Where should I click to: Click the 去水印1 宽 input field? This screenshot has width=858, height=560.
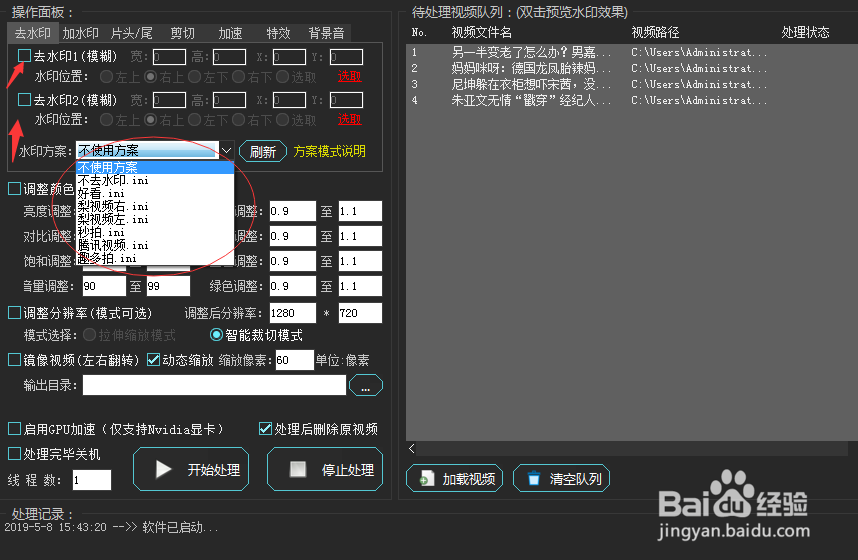pyautogui.click(x=169, y=56)
